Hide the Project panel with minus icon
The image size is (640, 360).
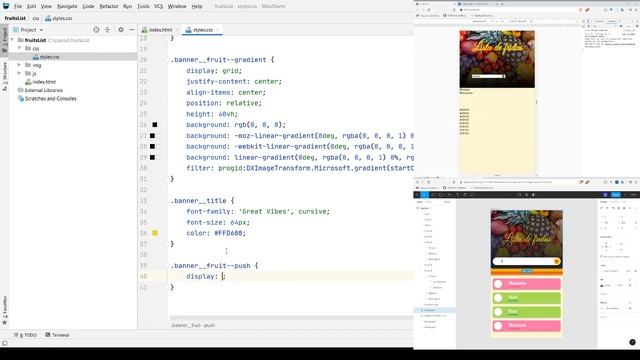coord(131,30)
